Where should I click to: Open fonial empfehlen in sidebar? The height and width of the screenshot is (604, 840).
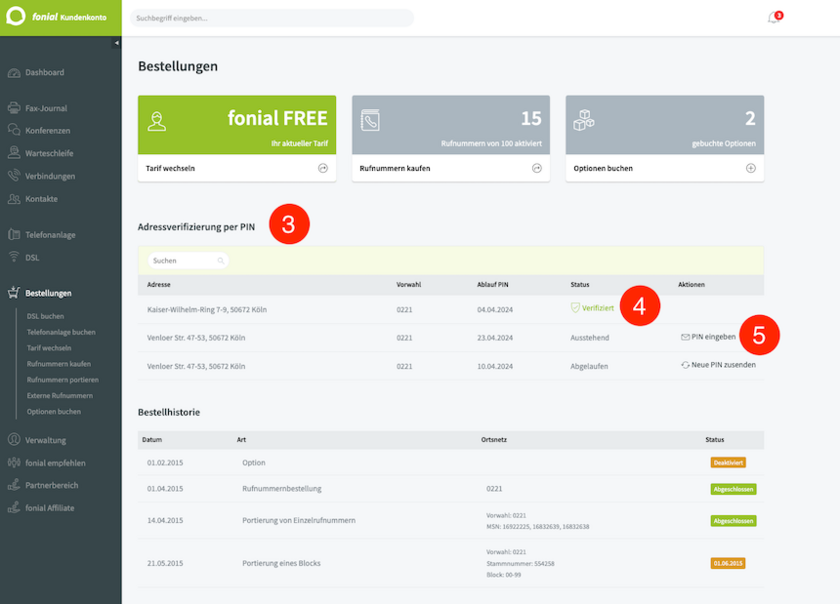(55, 463)
